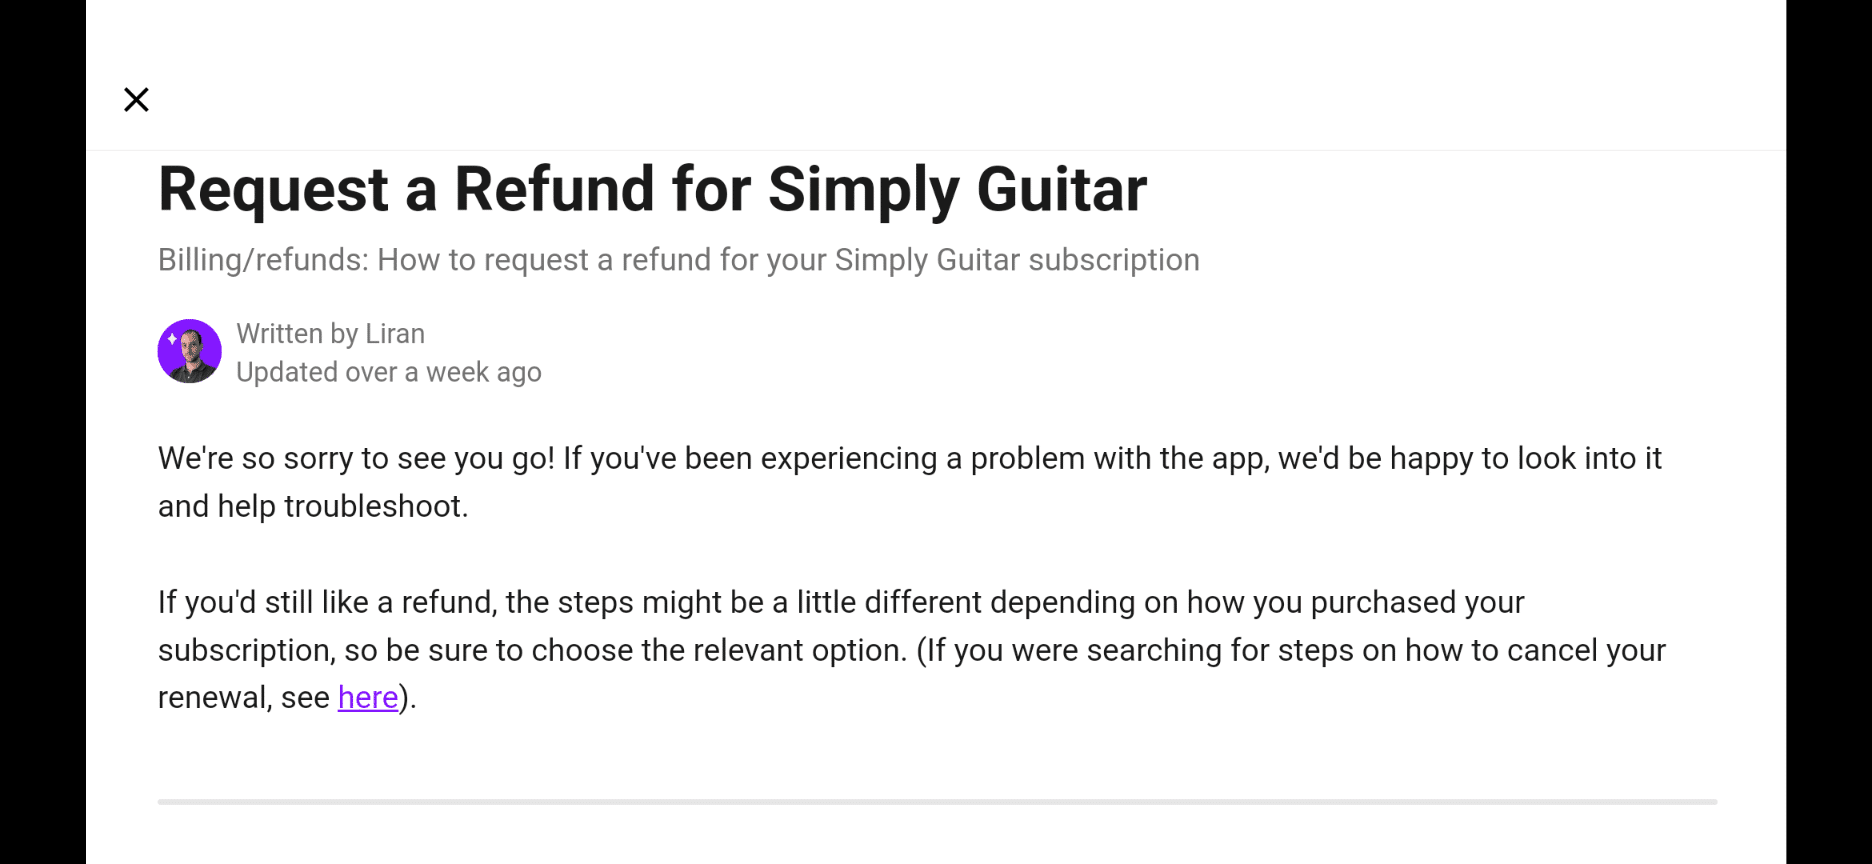Select the word "Simply Guitar" in the title

960,189
